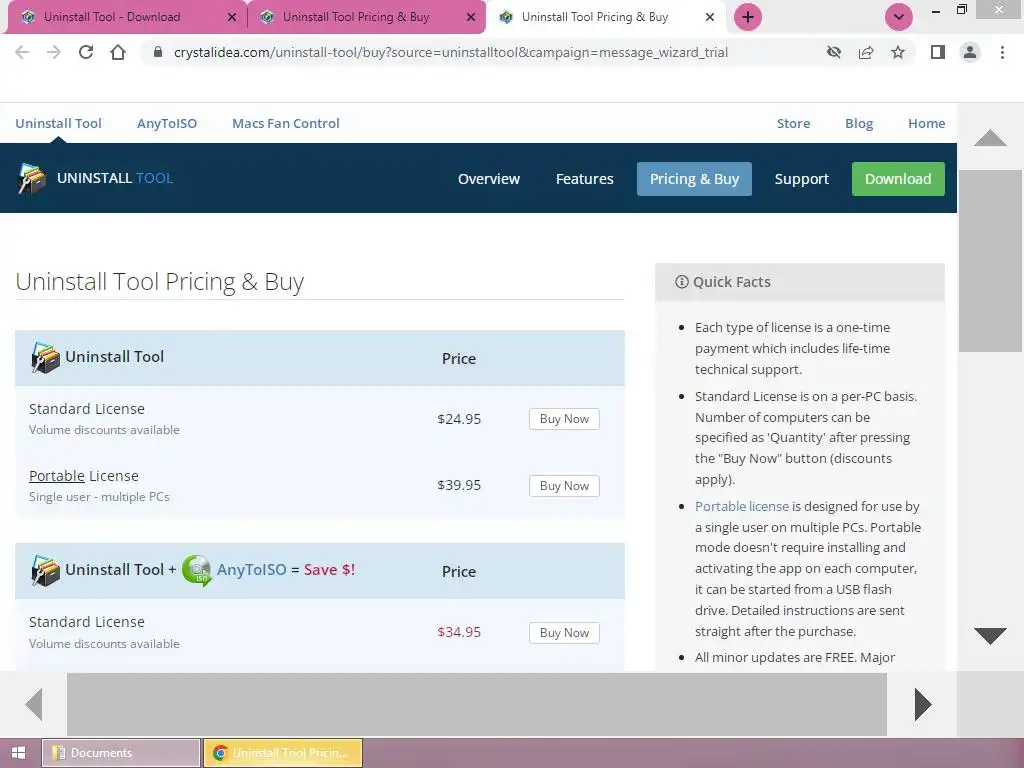The height and width of the screenshot is (768, 1024).
Task: Close the second Uninstall Tool Pricing tab
Action: [x=471, y=17]
